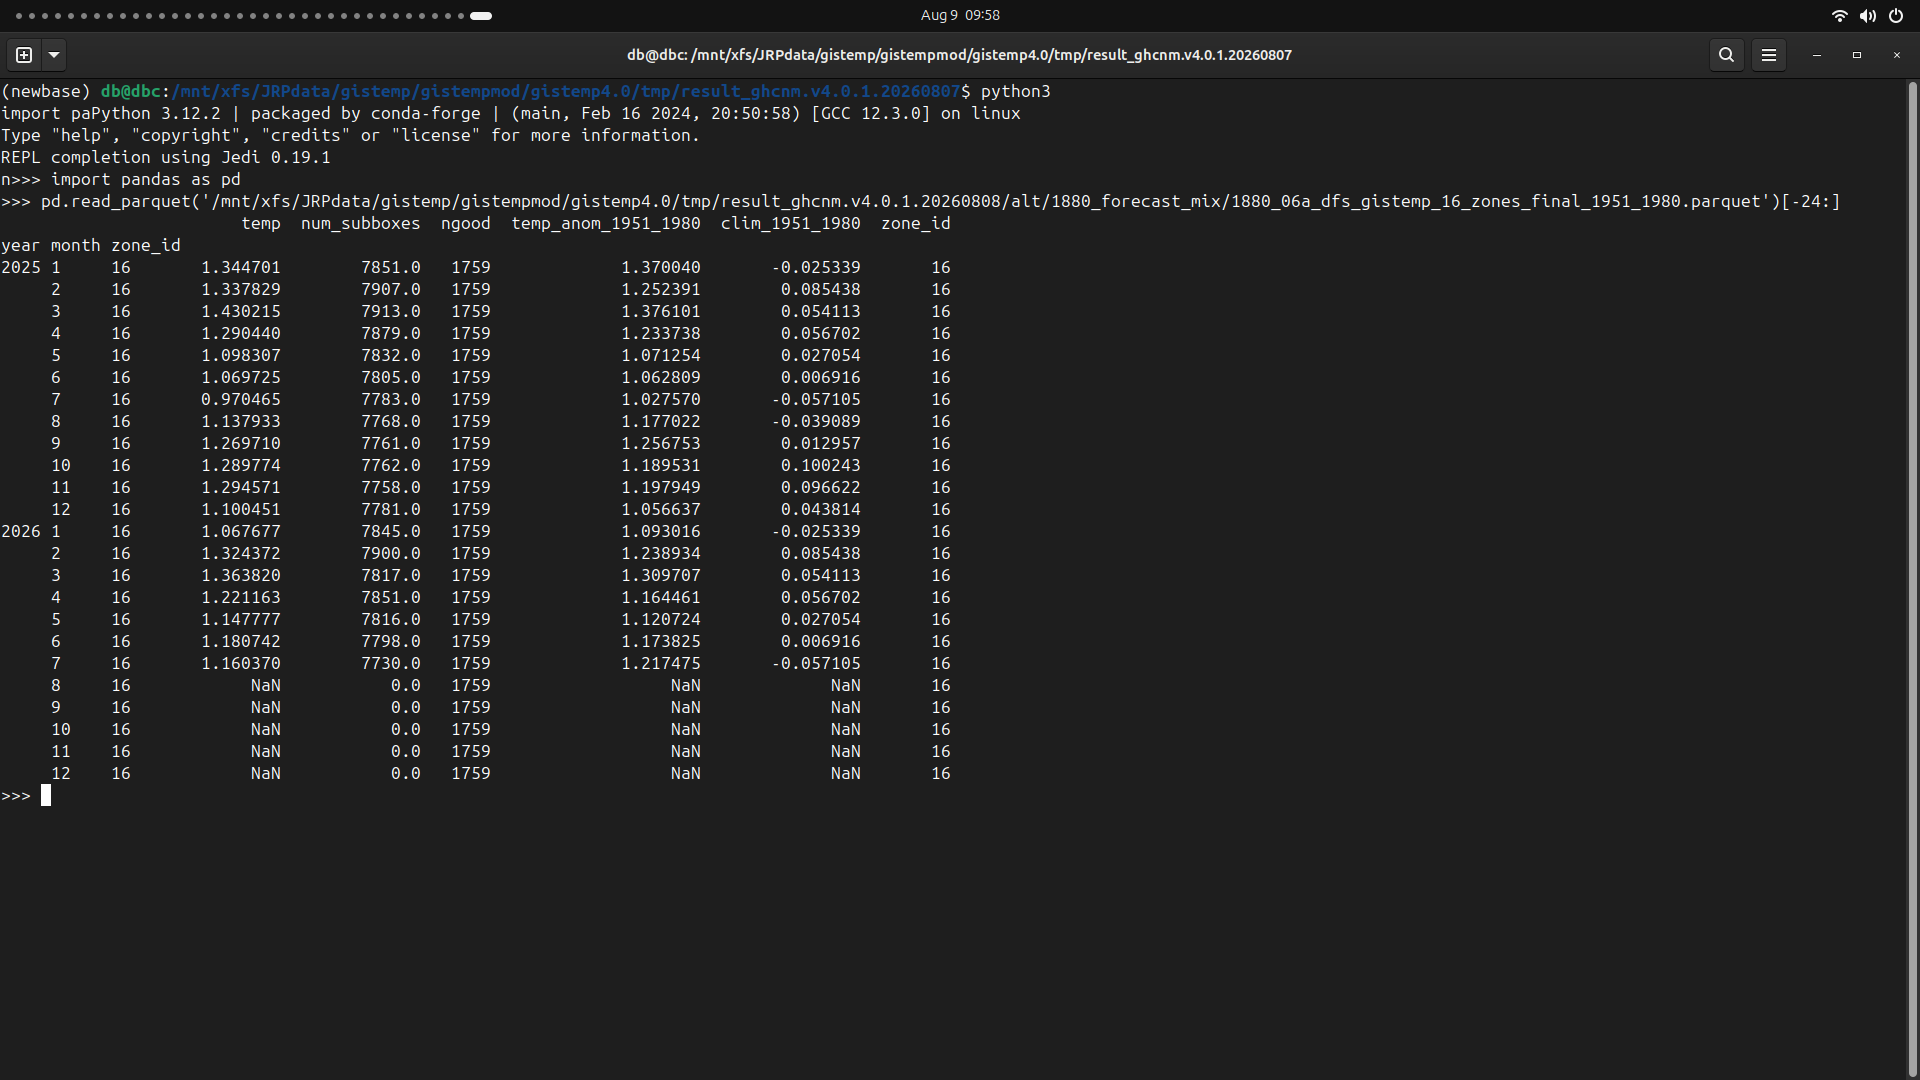Minimize the terminal window
Viewport: 1920px width, 1080px height.
pyautogui.click(x=1817, y=55)
